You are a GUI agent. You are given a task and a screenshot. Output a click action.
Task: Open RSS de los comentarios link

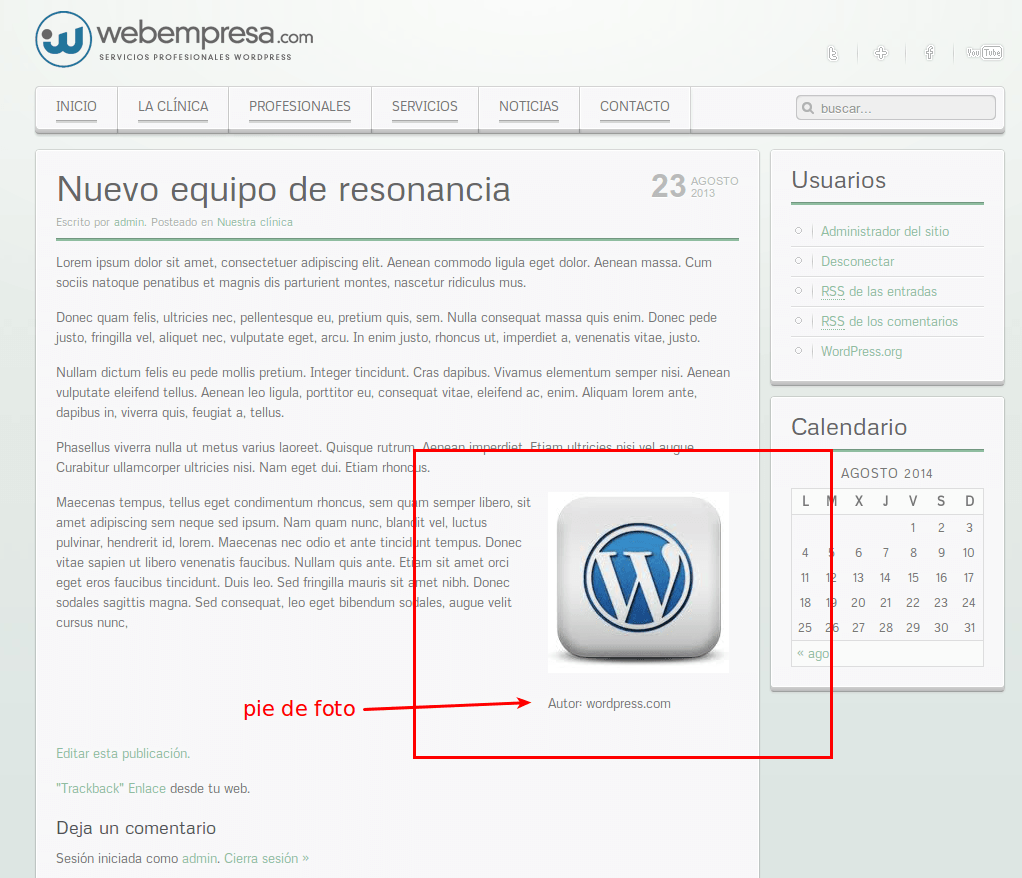[889, 321]
